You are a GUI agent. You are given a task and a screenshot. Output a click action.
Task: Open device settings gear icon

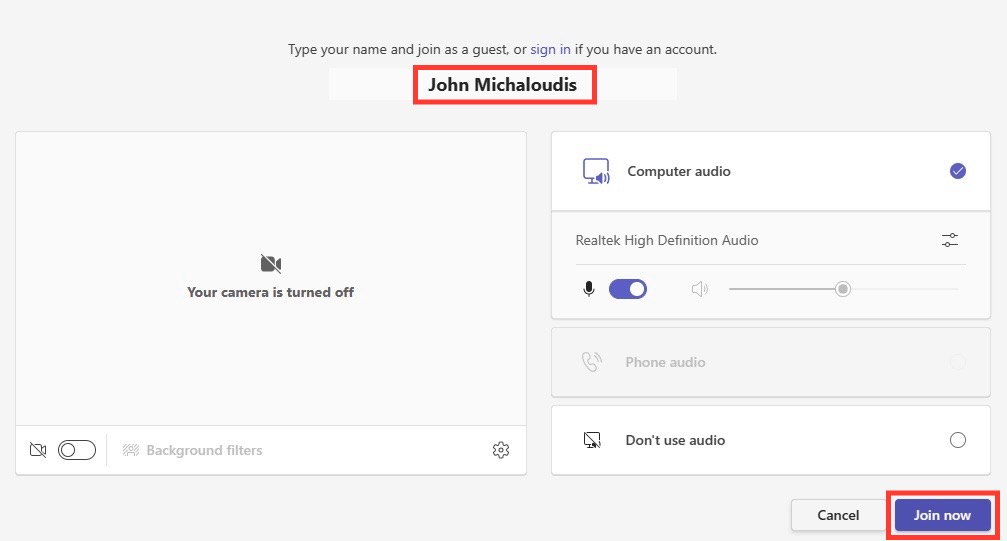click(x=501, y=450)
